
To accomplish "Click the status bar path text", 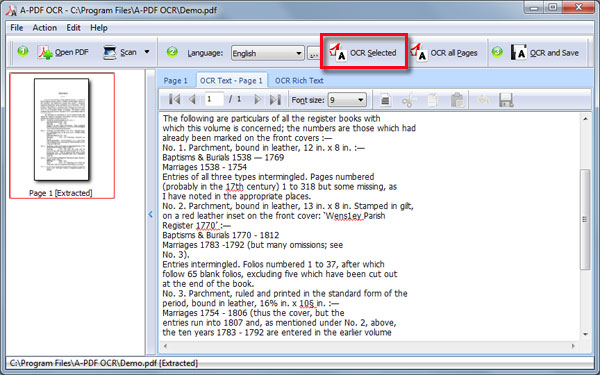I will click(x=103, y=363).
